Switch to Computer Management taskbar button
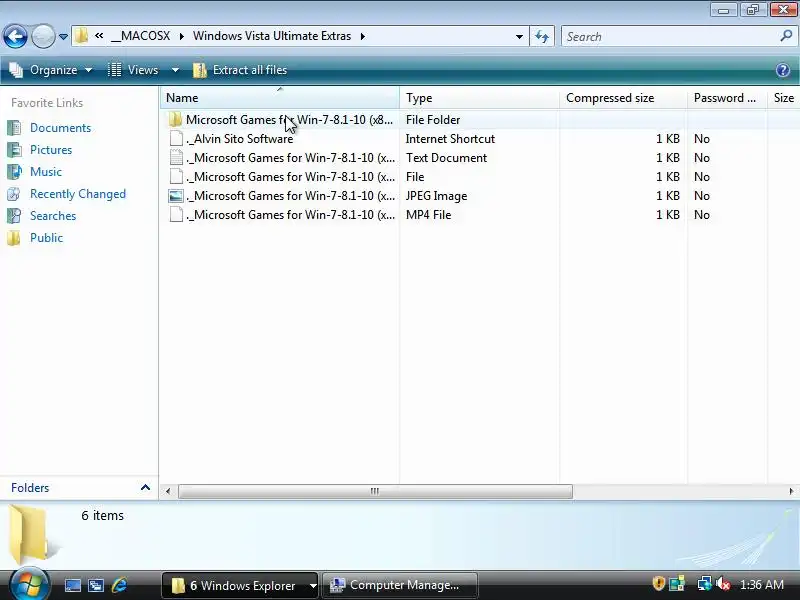The height and width of the screenshot is (600, 800). [x=400, y=585]
